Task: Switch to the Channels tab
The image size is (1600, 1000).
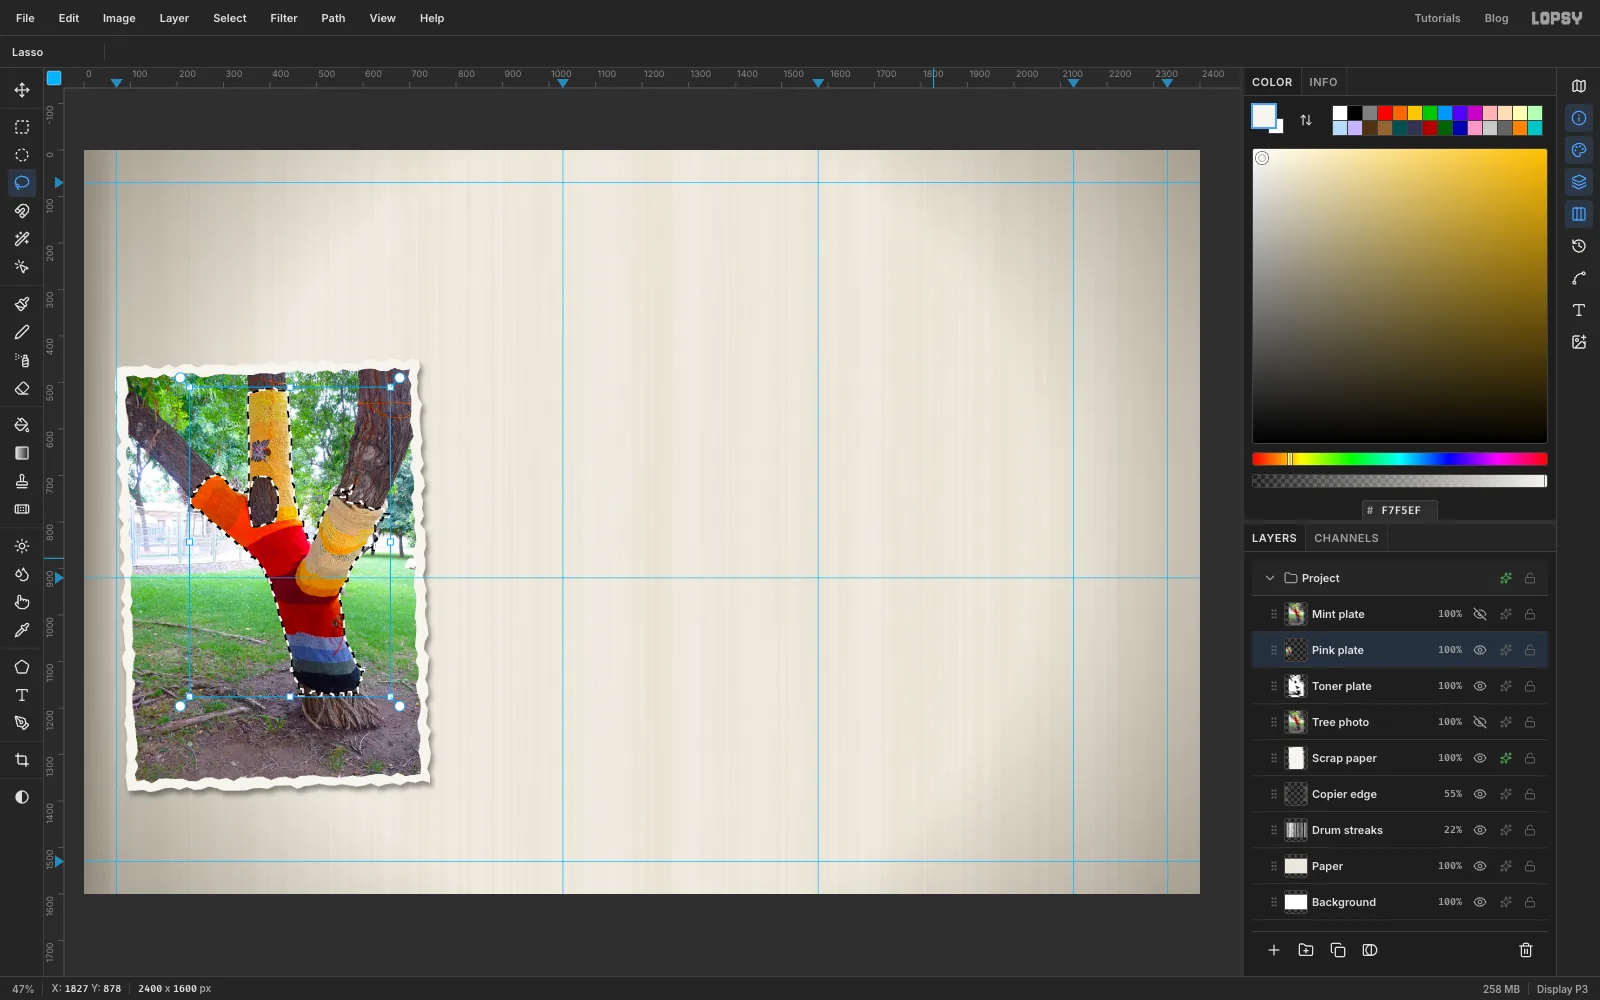Action: pyautogui.click(x=1346, y=538)
